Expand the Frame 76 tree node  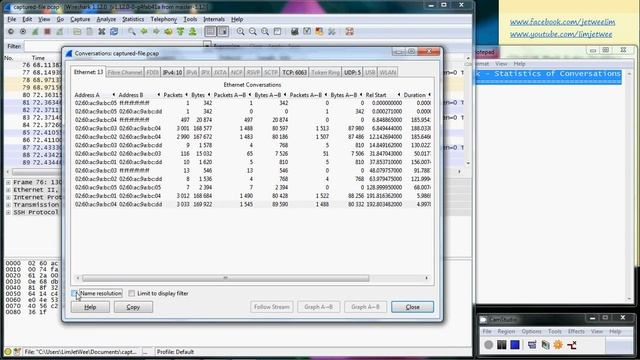pos(8,182)
